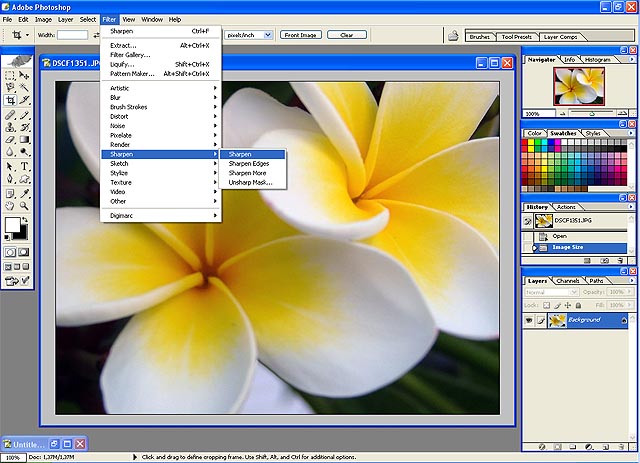Switch to the Actions tab
Image resolution: width=640 pixels, height=463 pixels.
point(566,207)
